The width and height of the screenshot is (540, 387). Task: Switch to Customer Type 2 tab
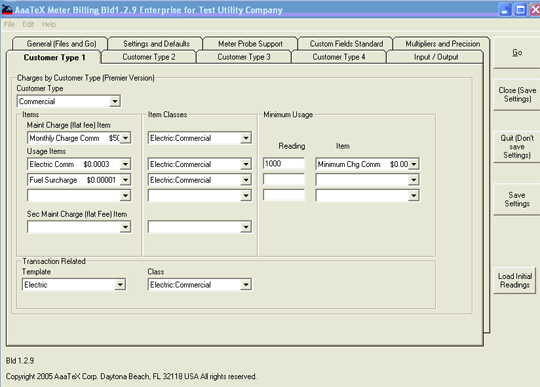coord(149,57)
